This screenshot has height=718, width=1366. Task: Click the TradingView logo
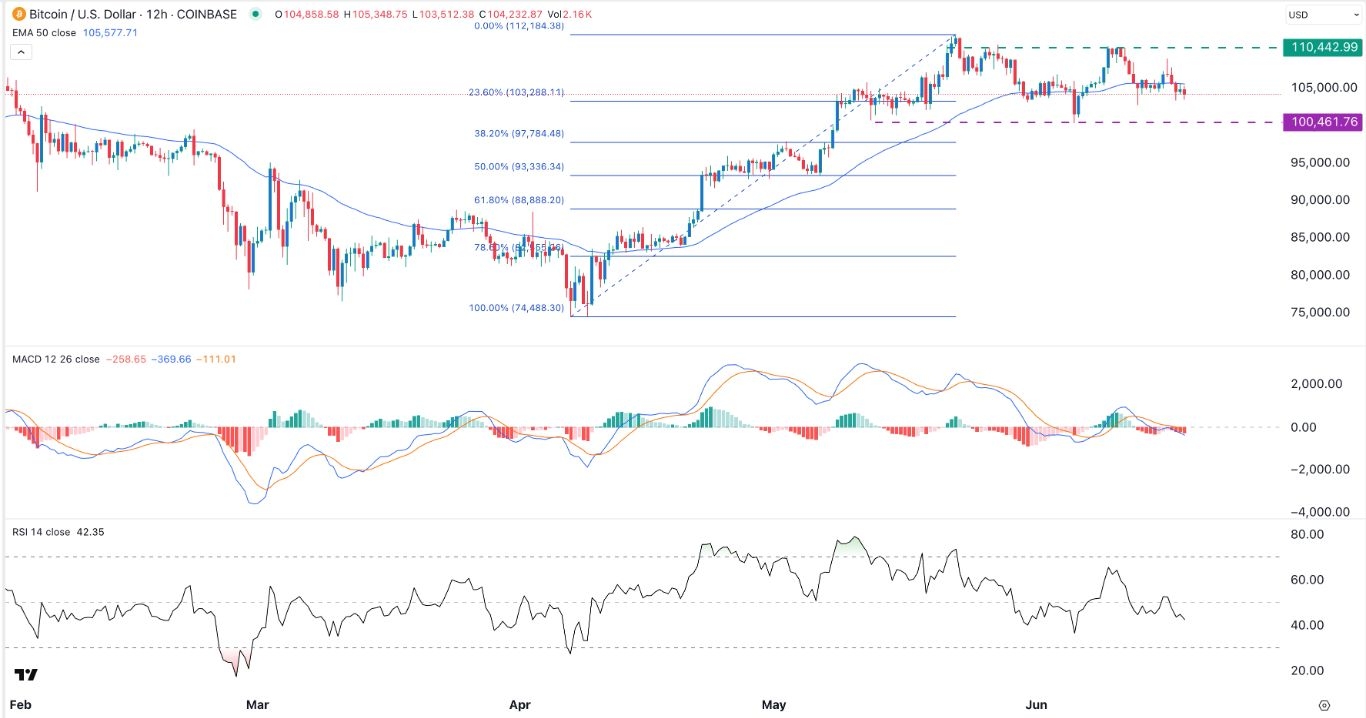[27, 675]
